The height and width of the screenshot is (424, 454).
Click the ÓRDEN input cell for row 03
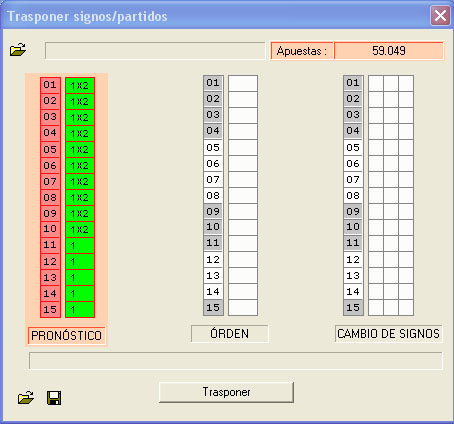click(243, 115)
